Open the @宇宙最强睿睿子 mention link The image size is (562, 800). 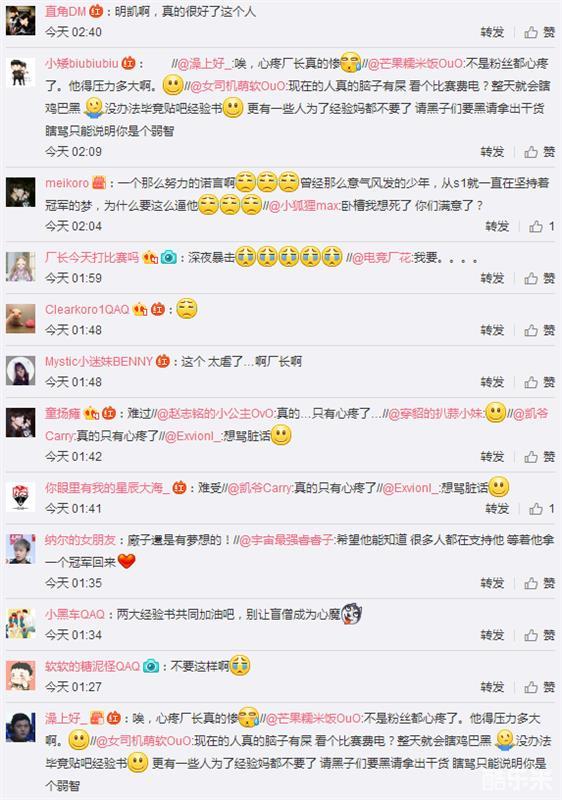click(287, 540)
